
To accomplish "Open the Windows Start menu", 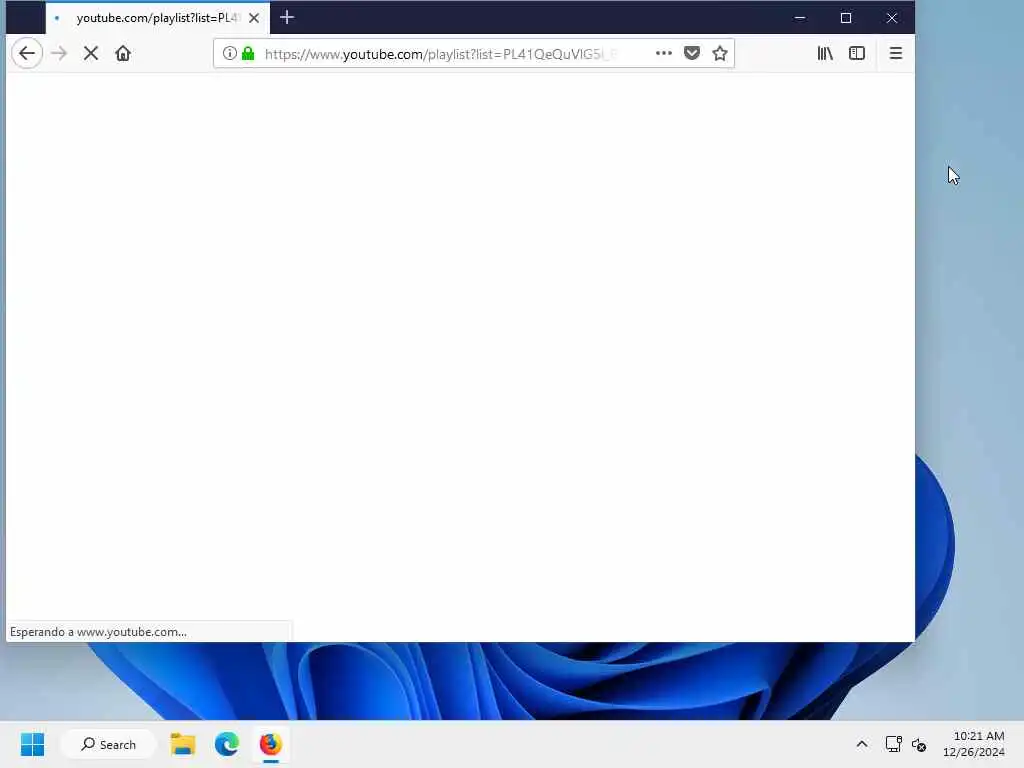I will [x=32, y=744].
